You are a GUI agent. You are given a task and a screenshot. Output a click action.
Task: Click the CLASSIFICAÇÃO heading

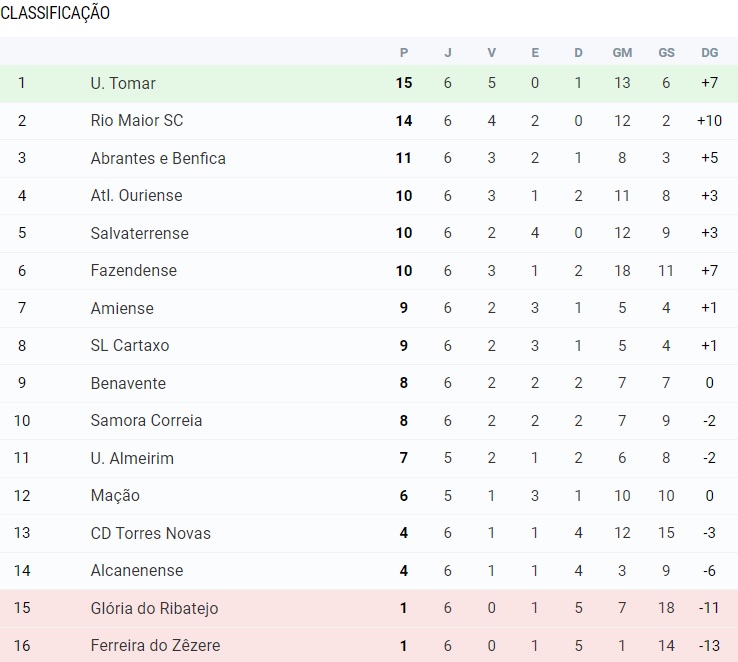55,13
